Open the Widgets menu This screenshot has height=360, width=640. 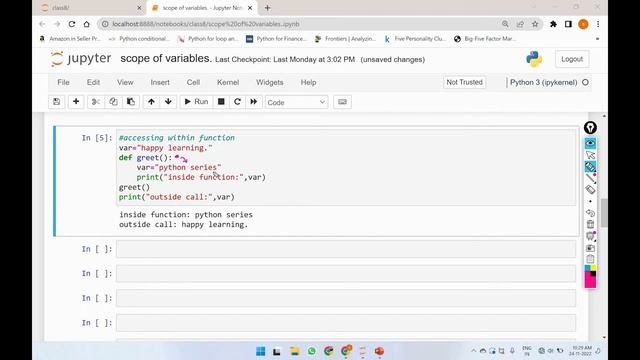(269, 82)
